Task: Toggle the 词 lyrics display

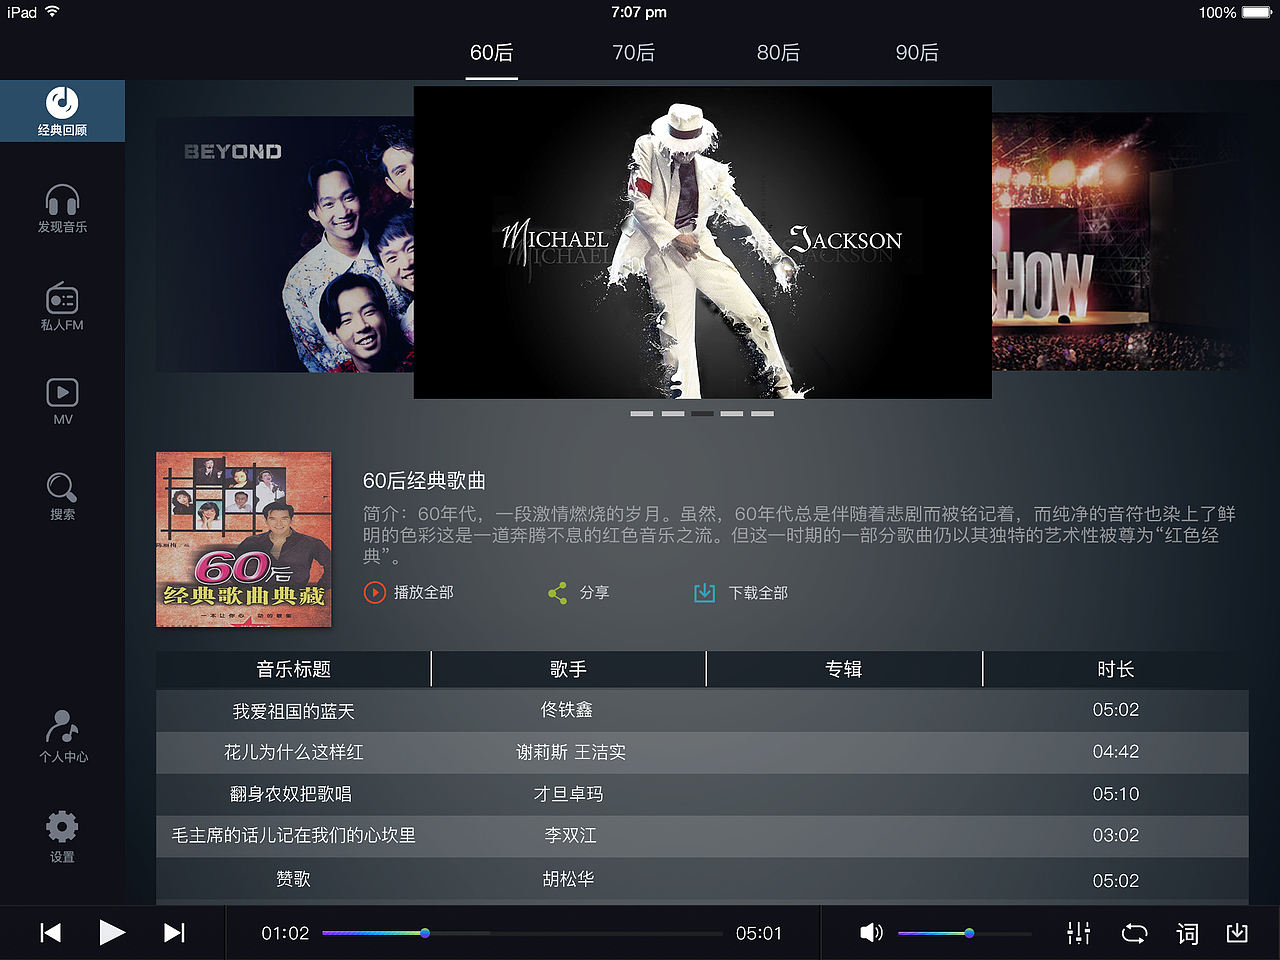Action: [x=1186, y=932]
